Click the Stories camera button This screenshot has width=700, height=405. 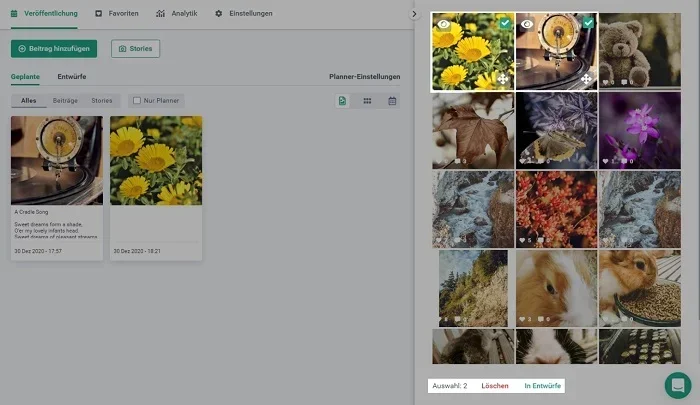pos(135,48)
